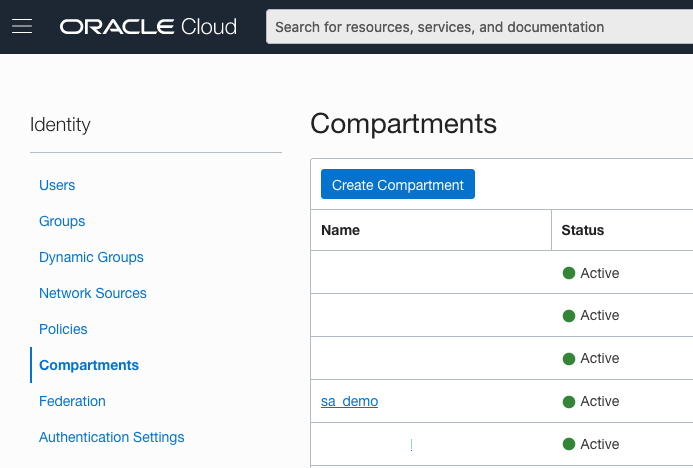Screen dimensions: 693x468
Task: Click the Oracle Cloud logo
Action: (x=148, y=27)
